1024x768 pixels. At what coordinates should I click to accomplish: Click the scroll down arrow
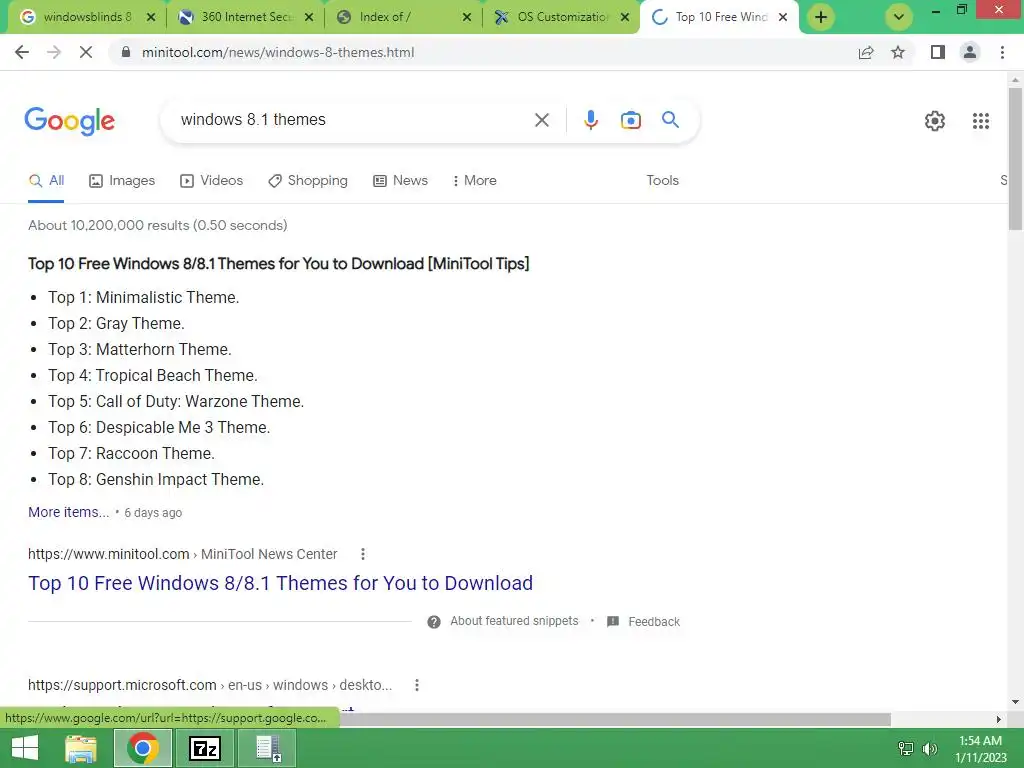pos(1015,703)
